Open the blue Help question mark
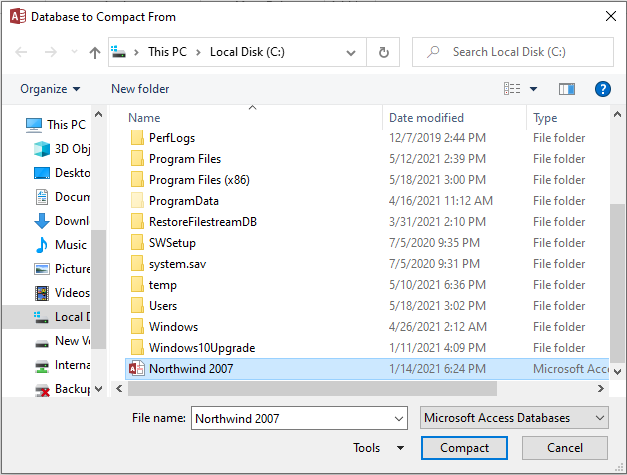Image resolution: width=627 pixels, height=475 pixels. tap(603, 89)
